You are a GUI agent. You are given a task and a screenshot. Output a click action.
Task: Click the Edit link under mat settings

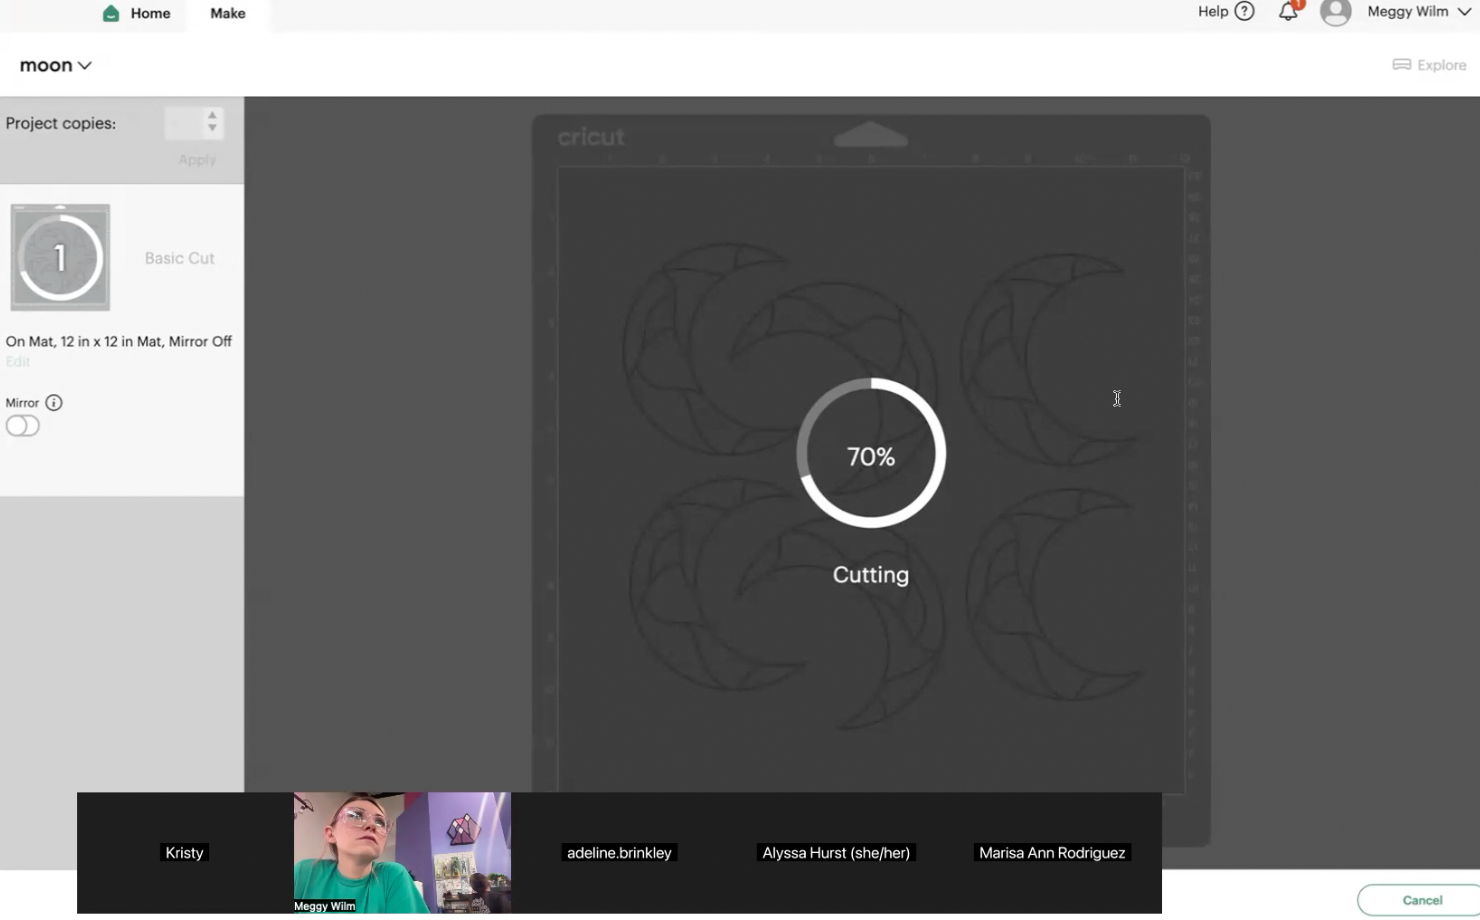18,361
